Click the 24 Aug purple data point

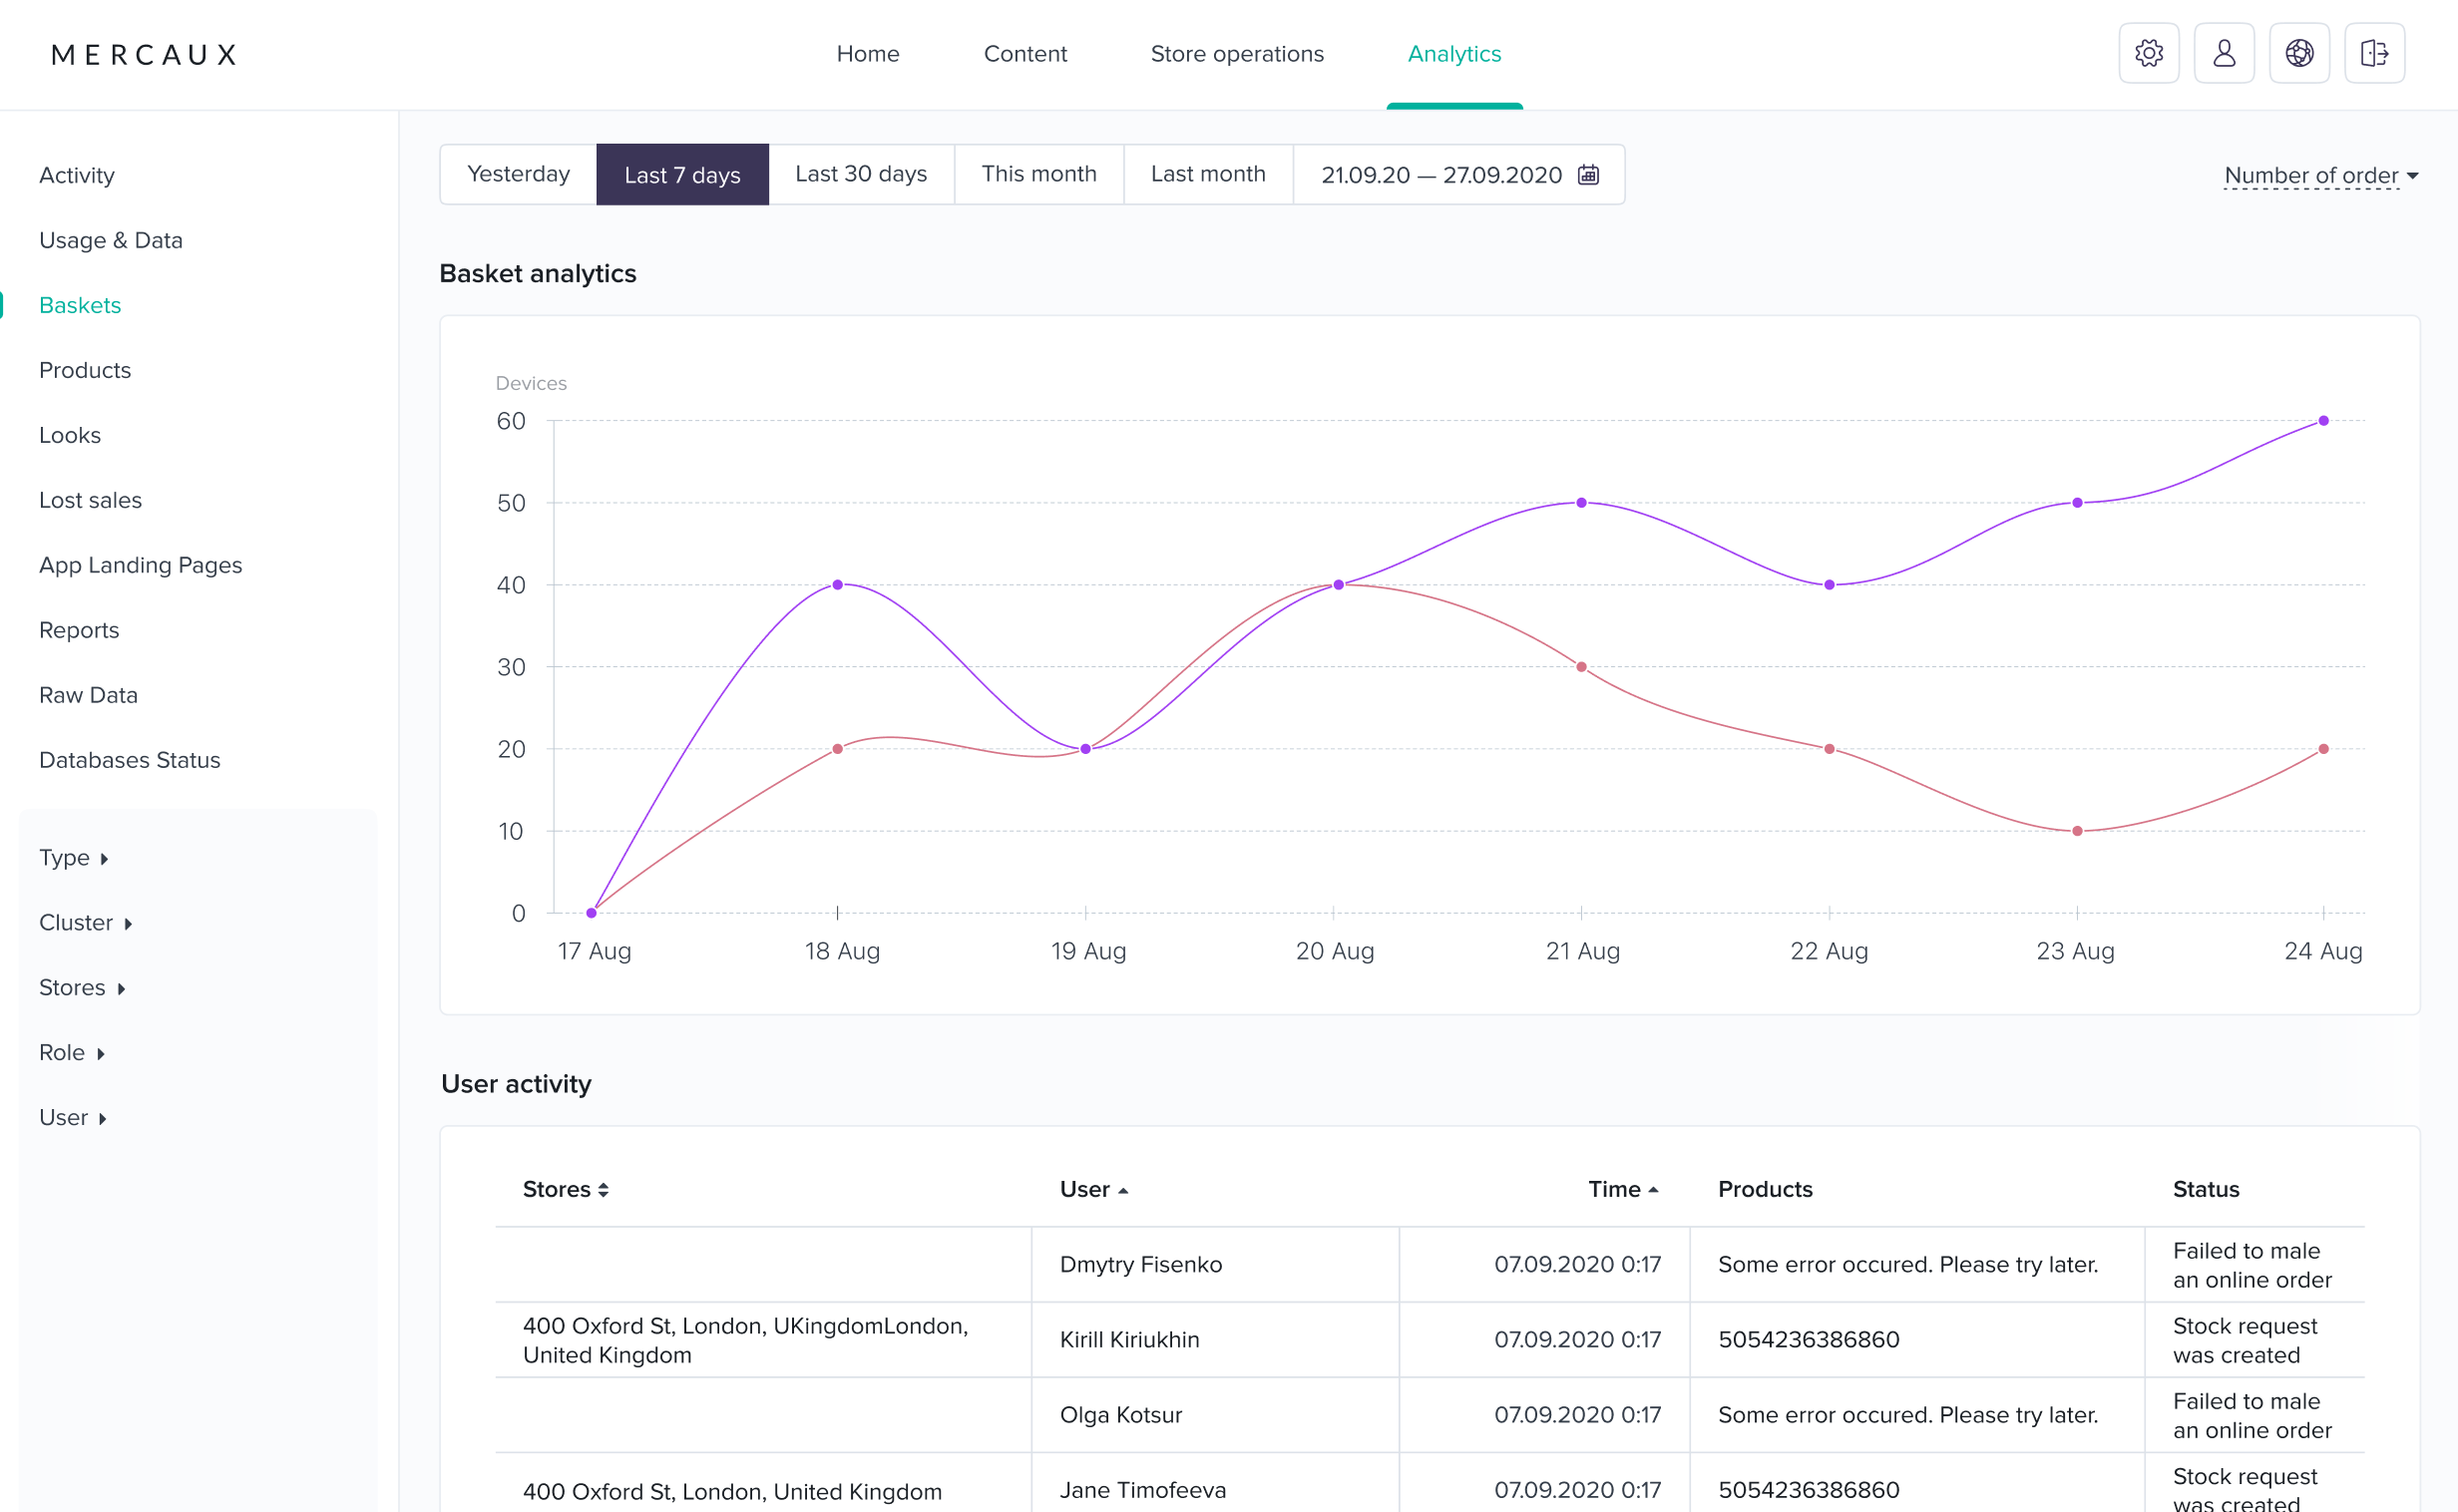tap(2322, 421)
